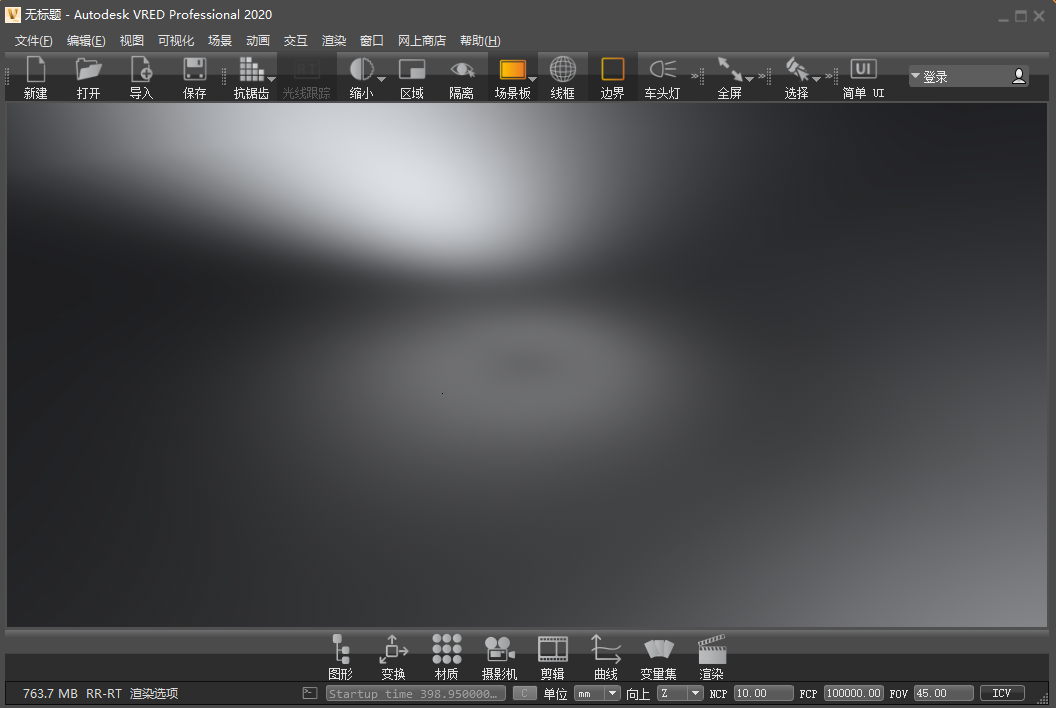
Task: Click the 763.7 MB memory readout
Action: pyautogui.click(x=50, y=693)
